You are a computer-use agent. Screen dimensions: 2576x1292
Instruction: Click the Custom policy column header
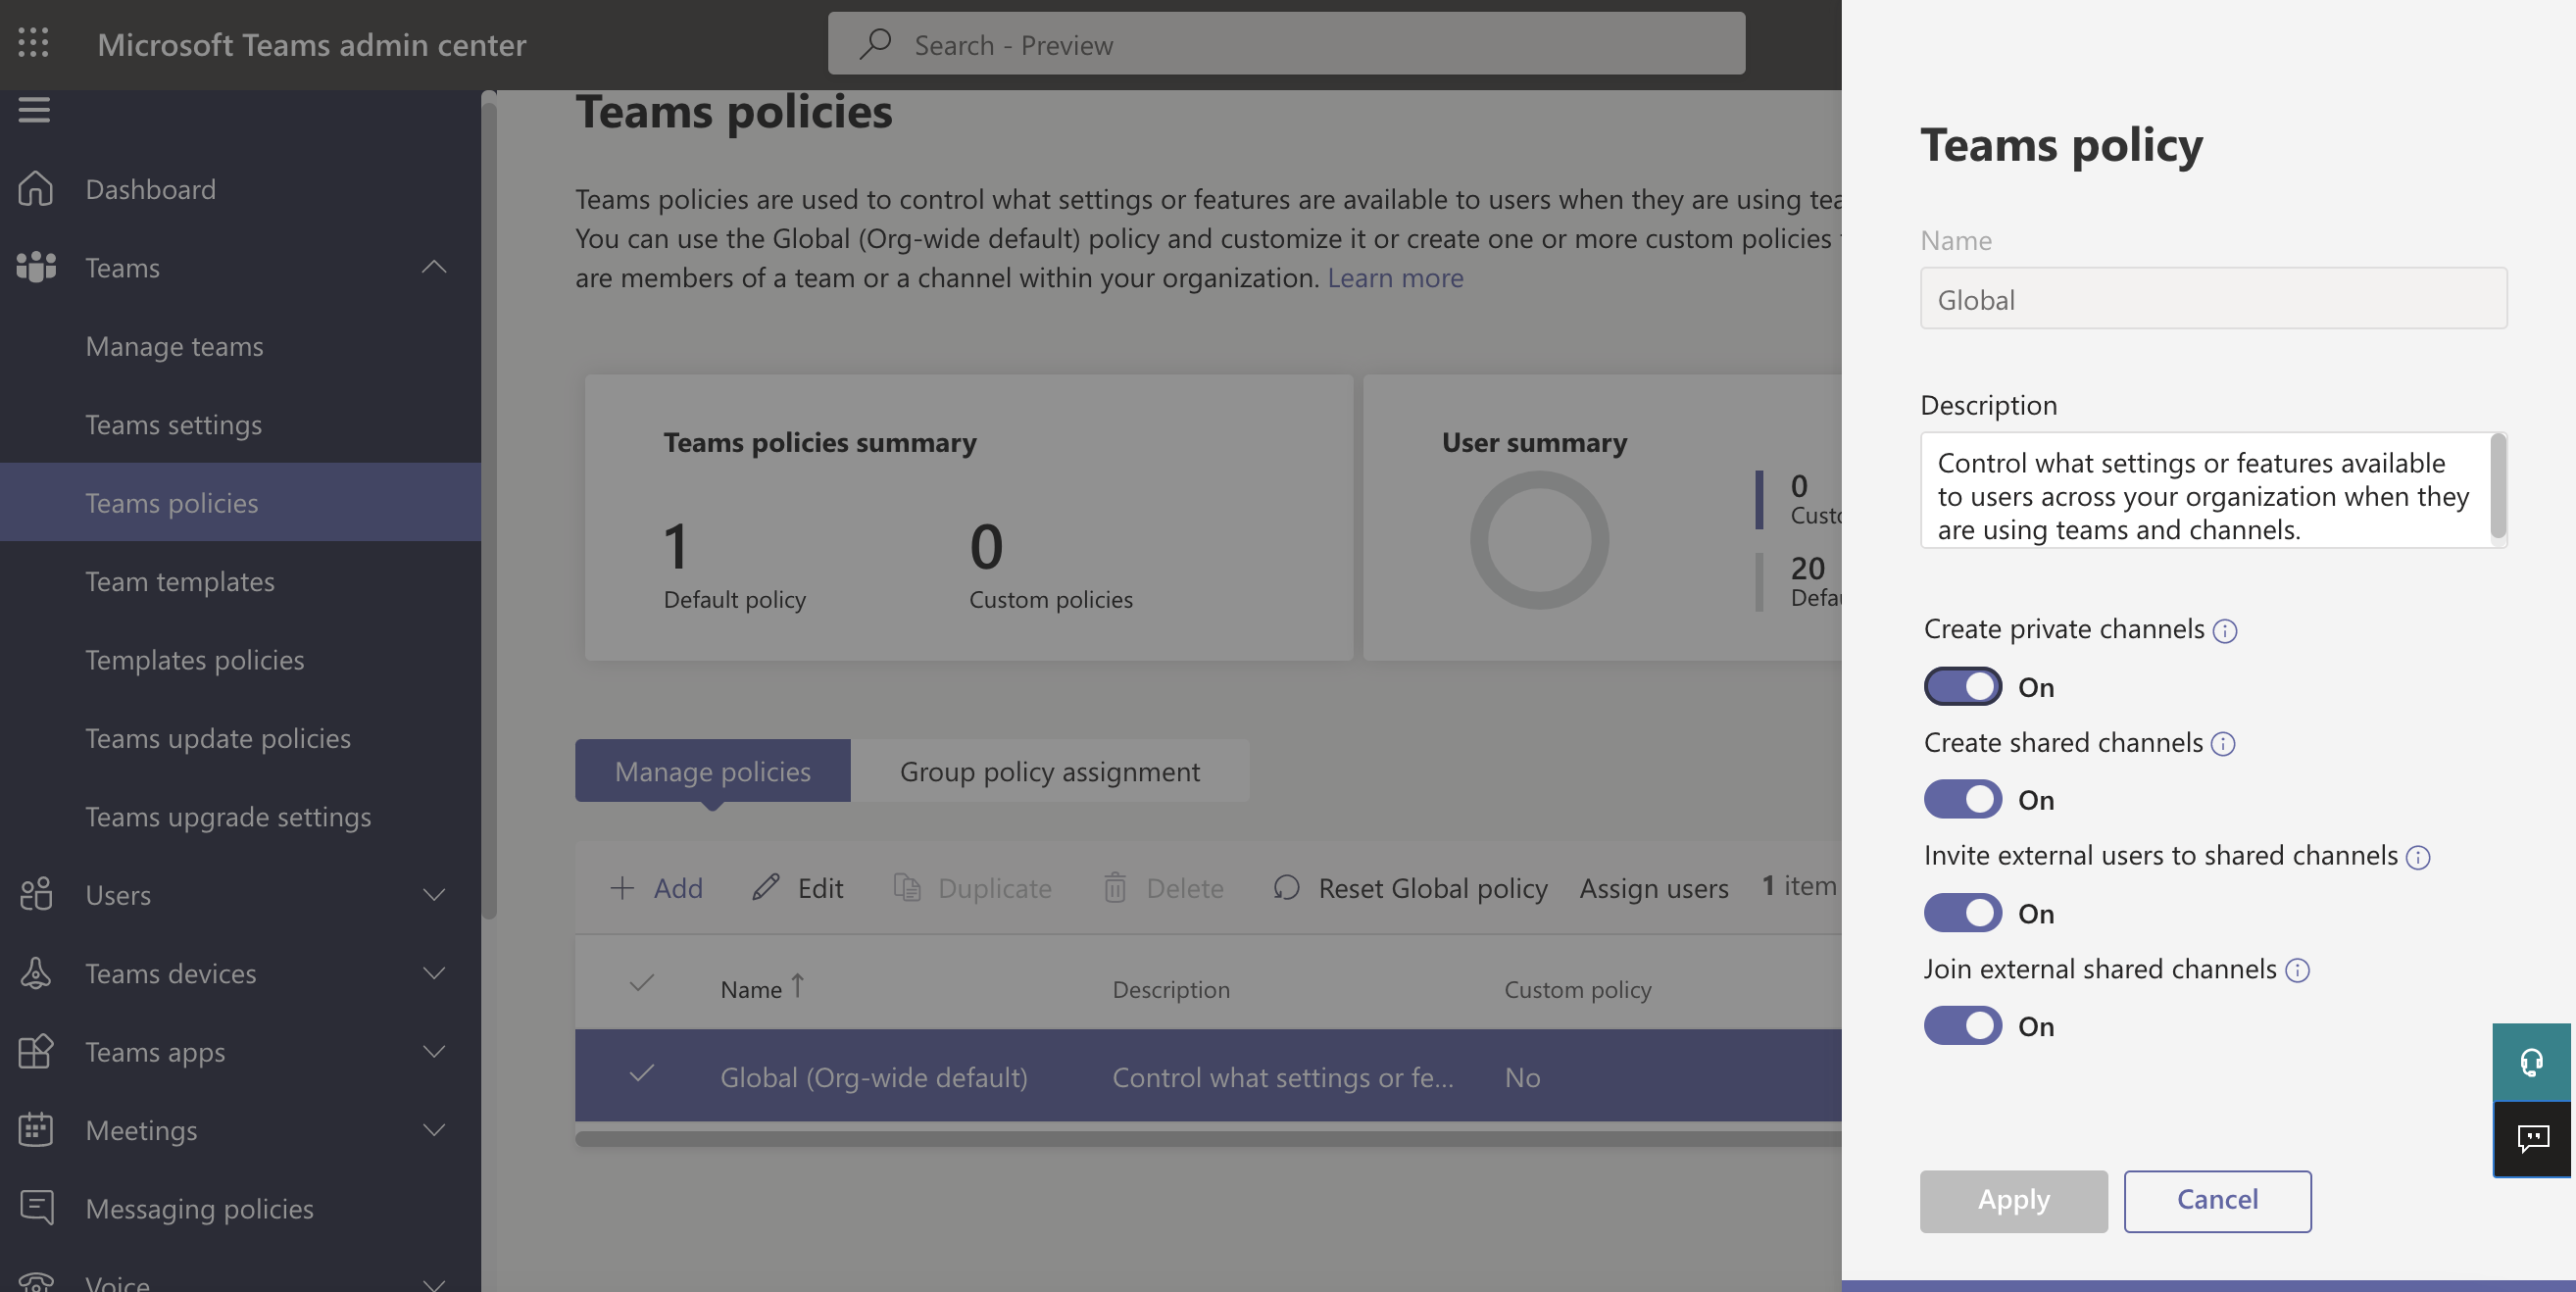1578,989
